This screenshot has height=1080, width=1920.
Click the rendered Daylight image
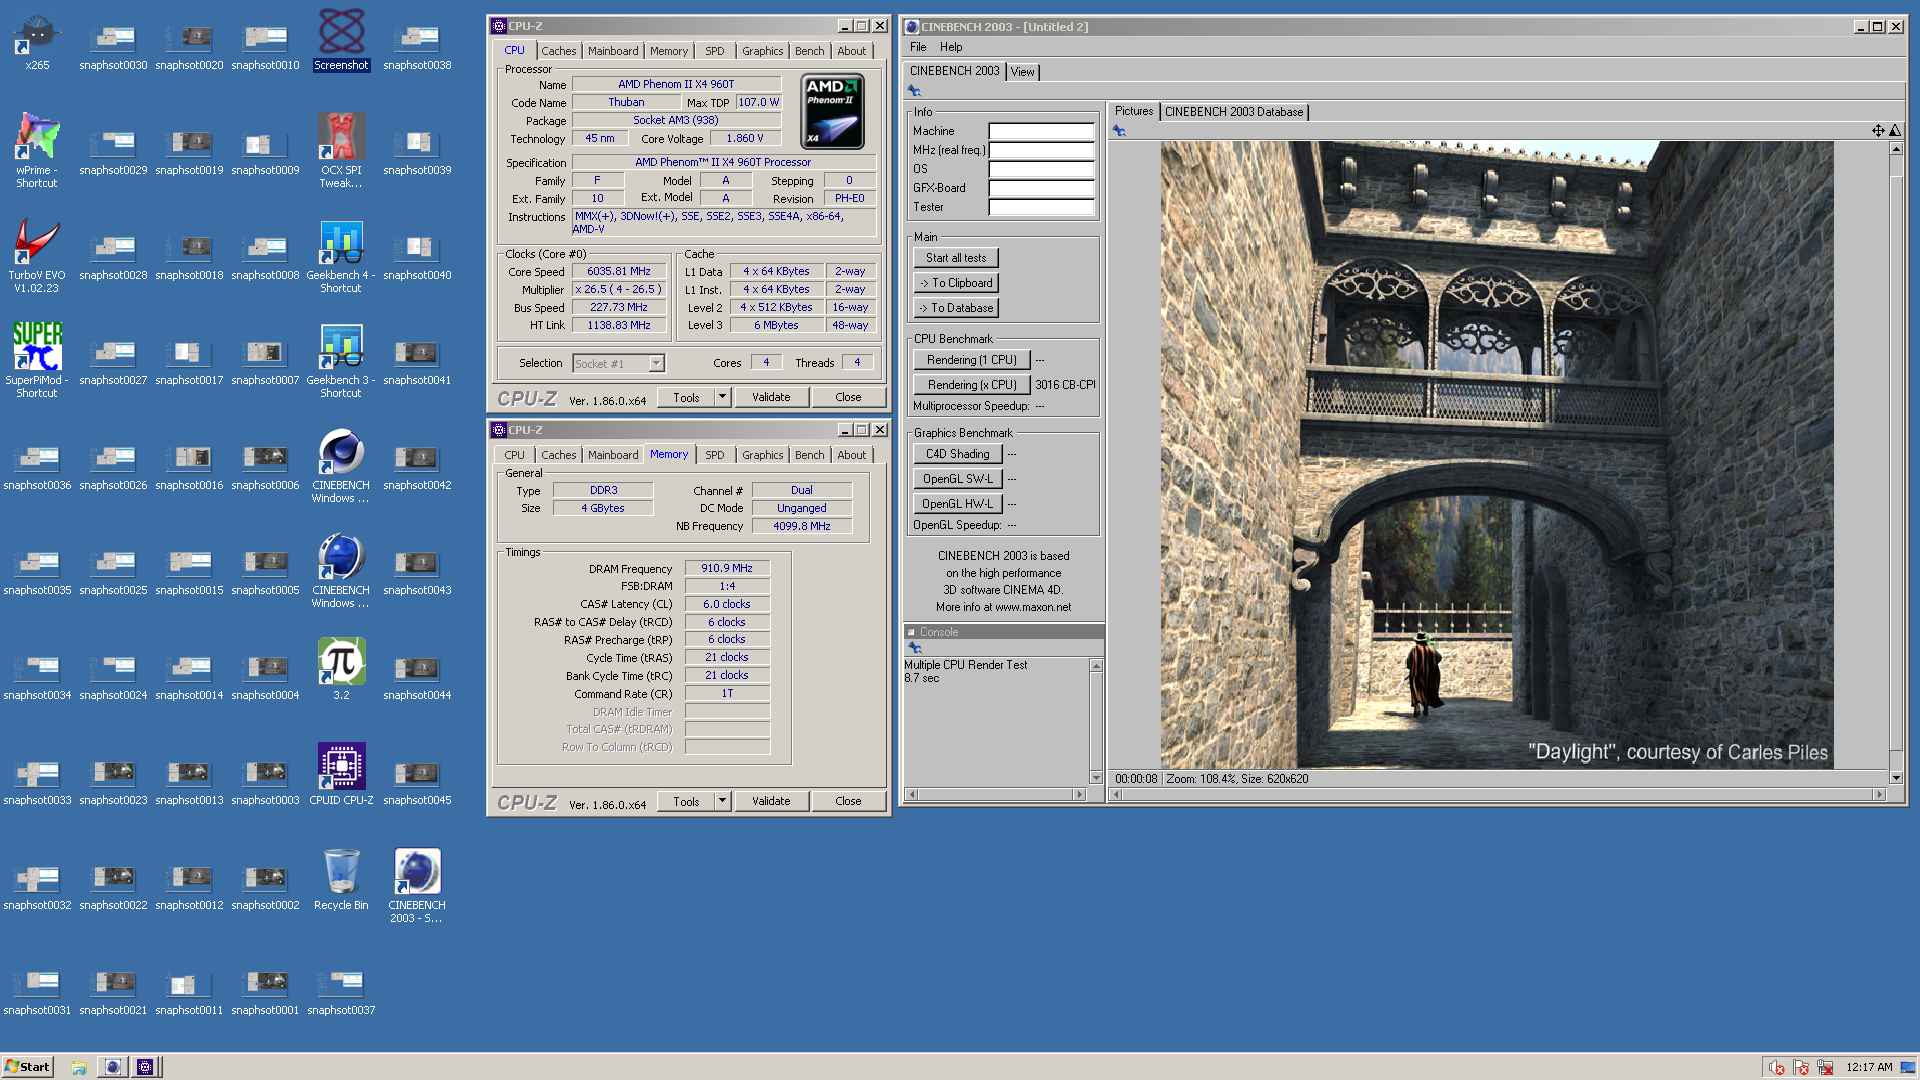[x=1497, y=455]
